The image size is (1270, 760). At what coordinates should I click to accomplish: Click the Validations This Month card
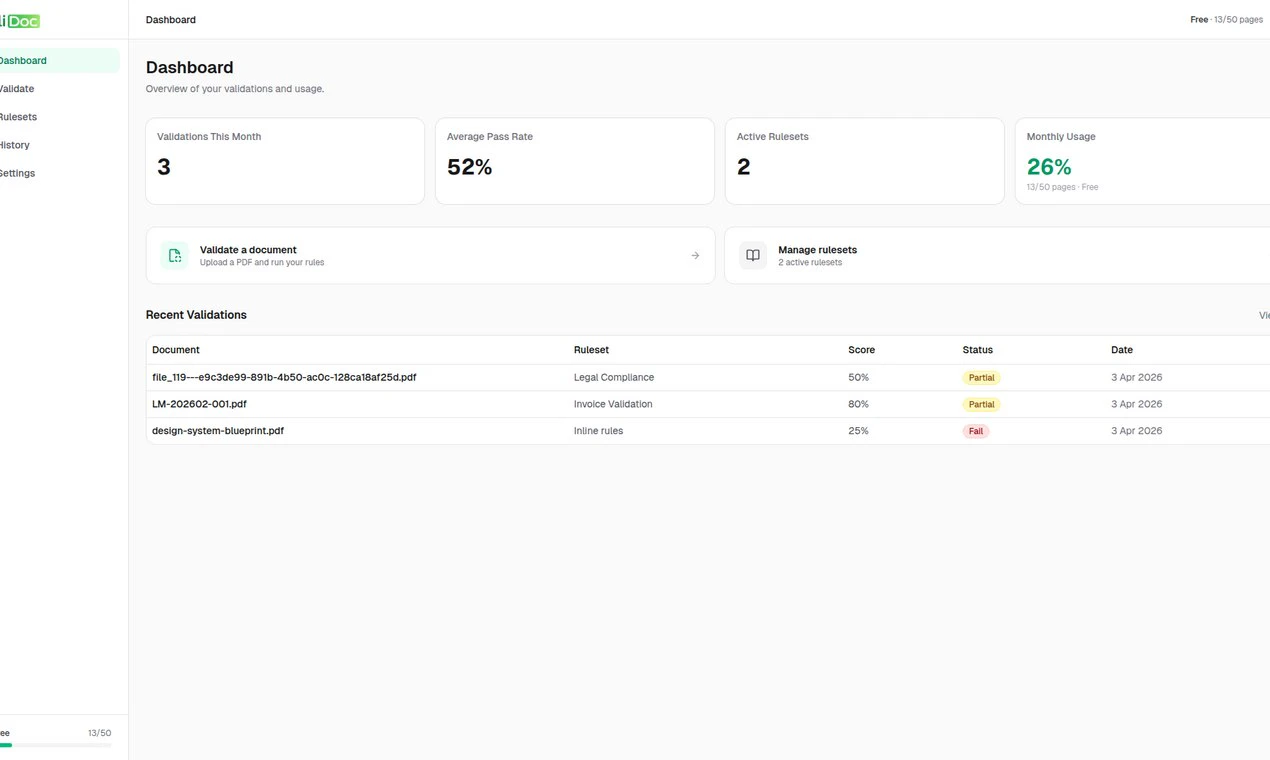(285, 161)
